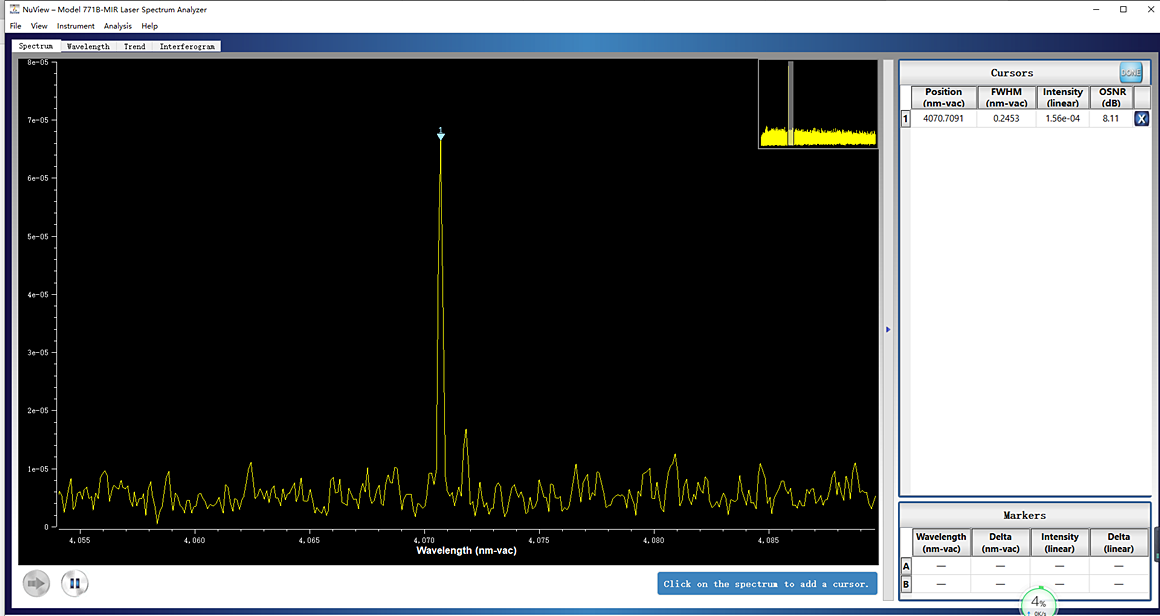Open the Analysis menu
The image size is (1160, 616).
click(x=117, y=26)
